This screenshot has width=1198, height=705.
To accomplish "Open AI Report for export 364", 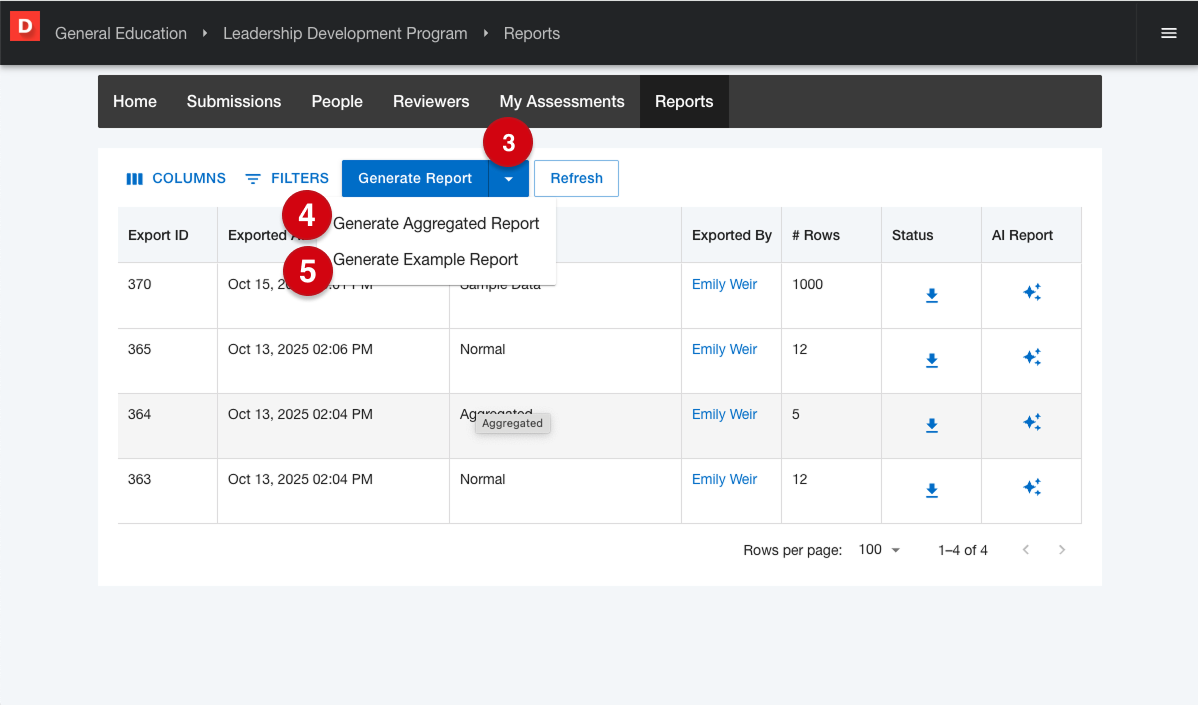I will click(1031, 422).
